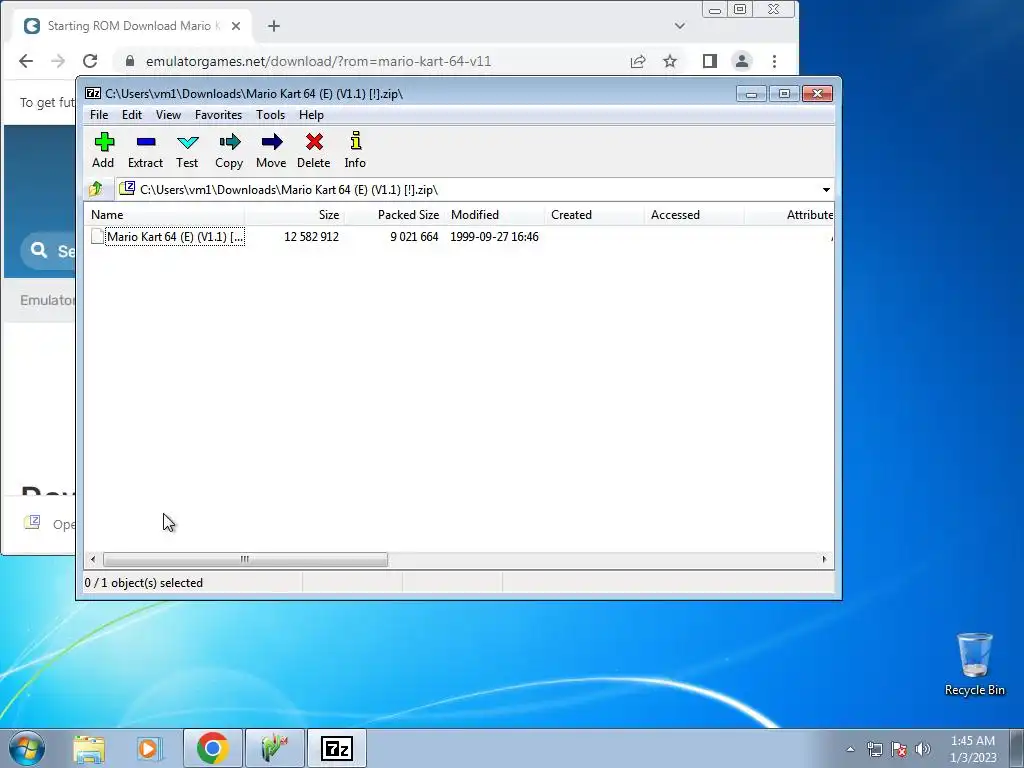
Task: Close the Starting ROM Download Chrome tab
Action: [236, 26]
